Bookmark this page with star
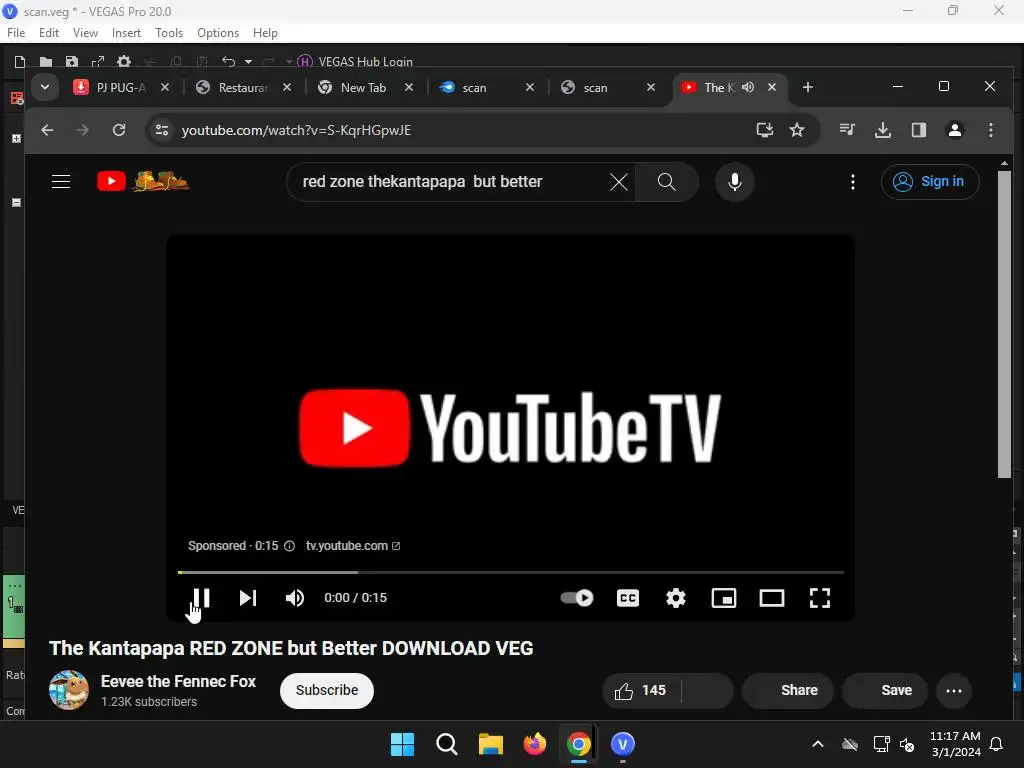Viewport: 1024px width, 768px height. tap(797, 130)
